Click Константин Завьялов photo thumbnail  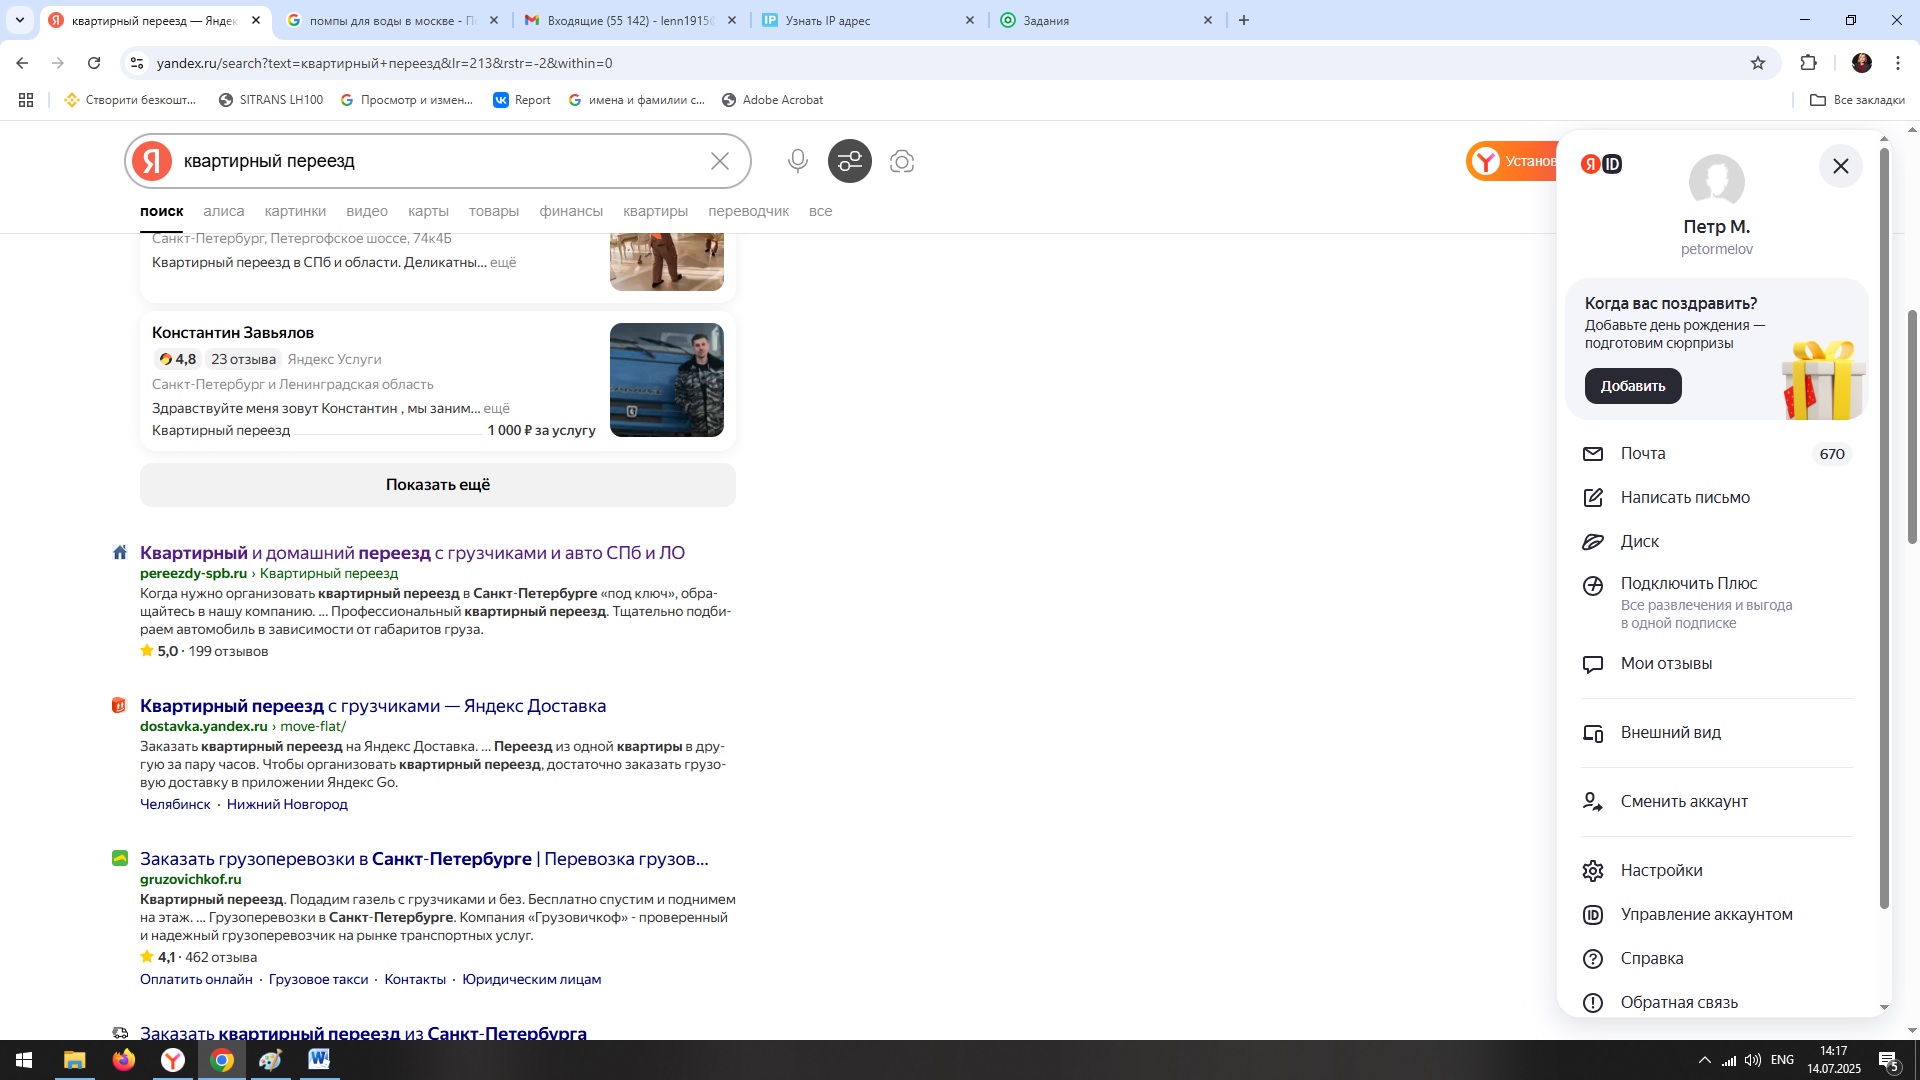tap(667, 380)
